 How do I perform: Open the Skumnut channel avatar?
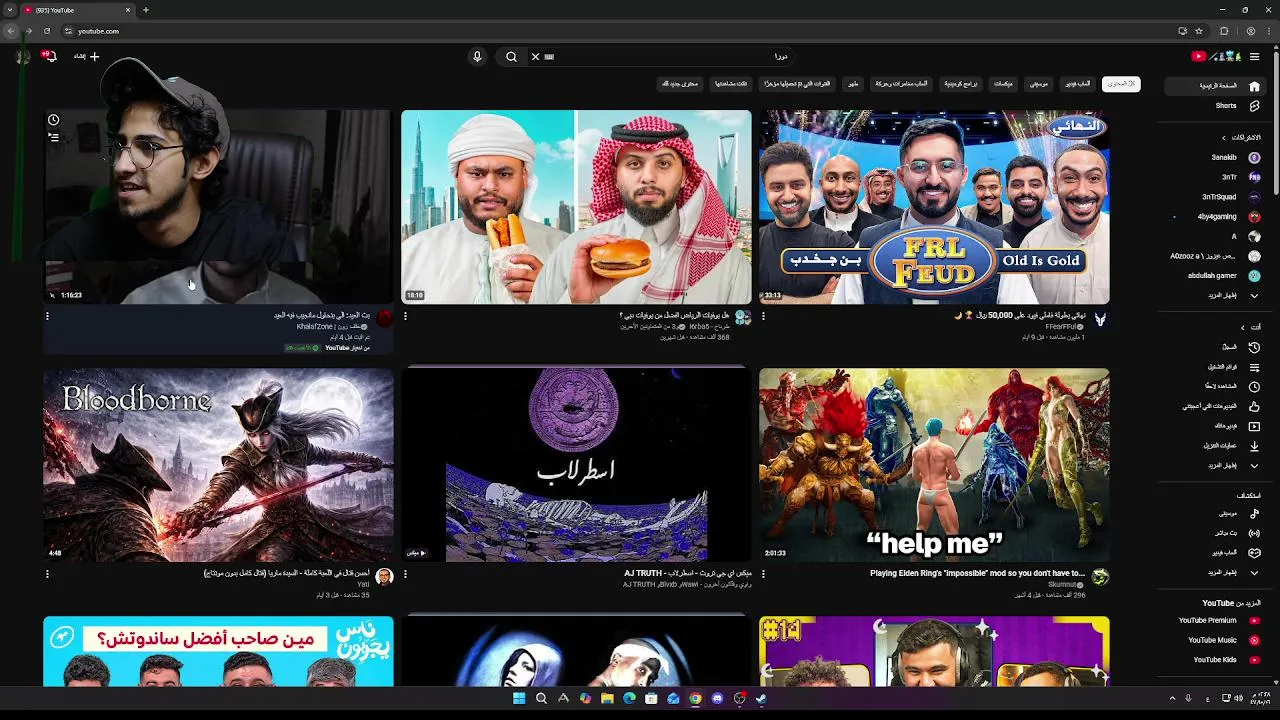pos(1100,577)
